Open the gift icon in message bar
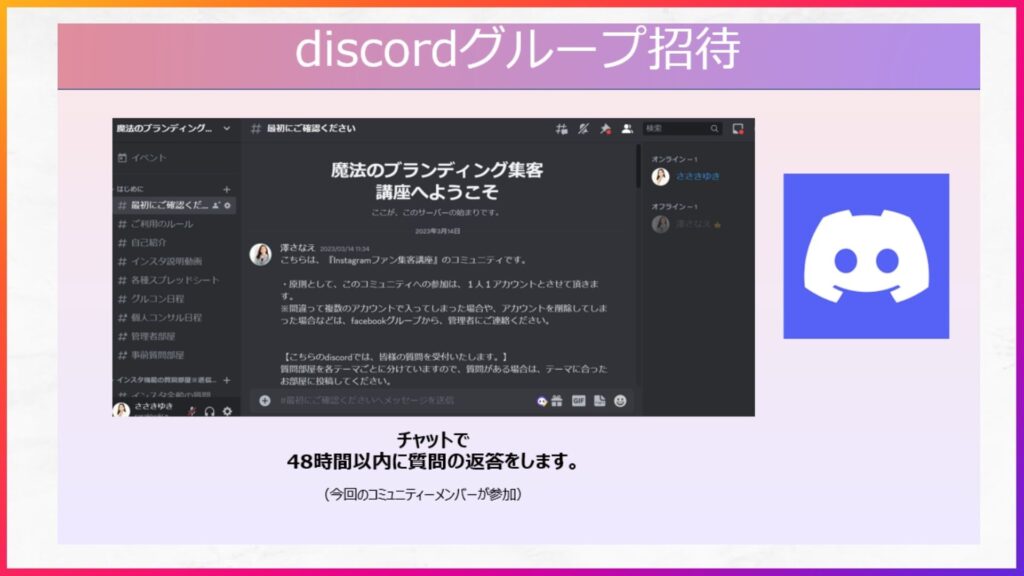 click(x=557, y=400)
